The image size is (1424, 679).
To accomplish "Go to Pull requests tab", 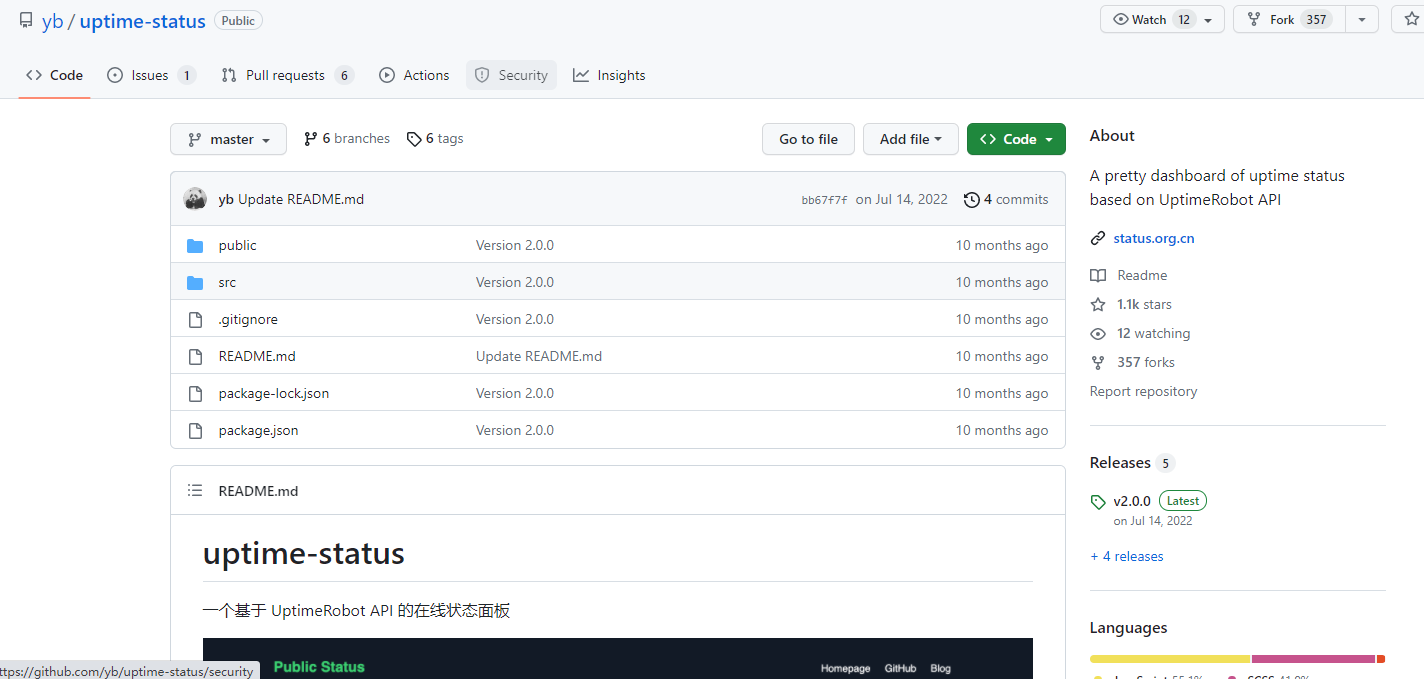I will point(288,75).
